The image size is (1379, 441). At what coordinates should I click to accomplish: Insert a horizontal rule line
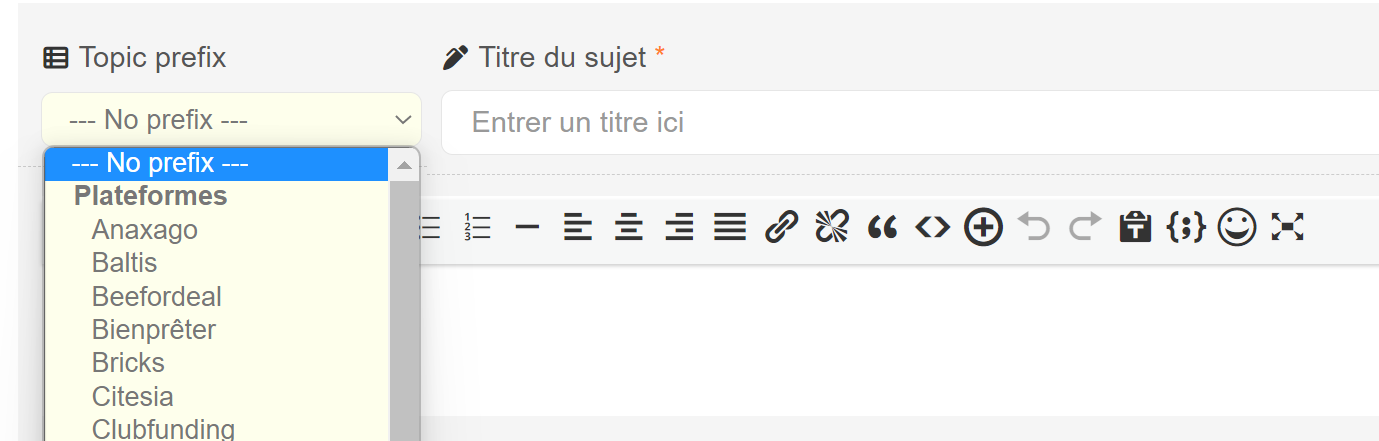pos(527,228)
